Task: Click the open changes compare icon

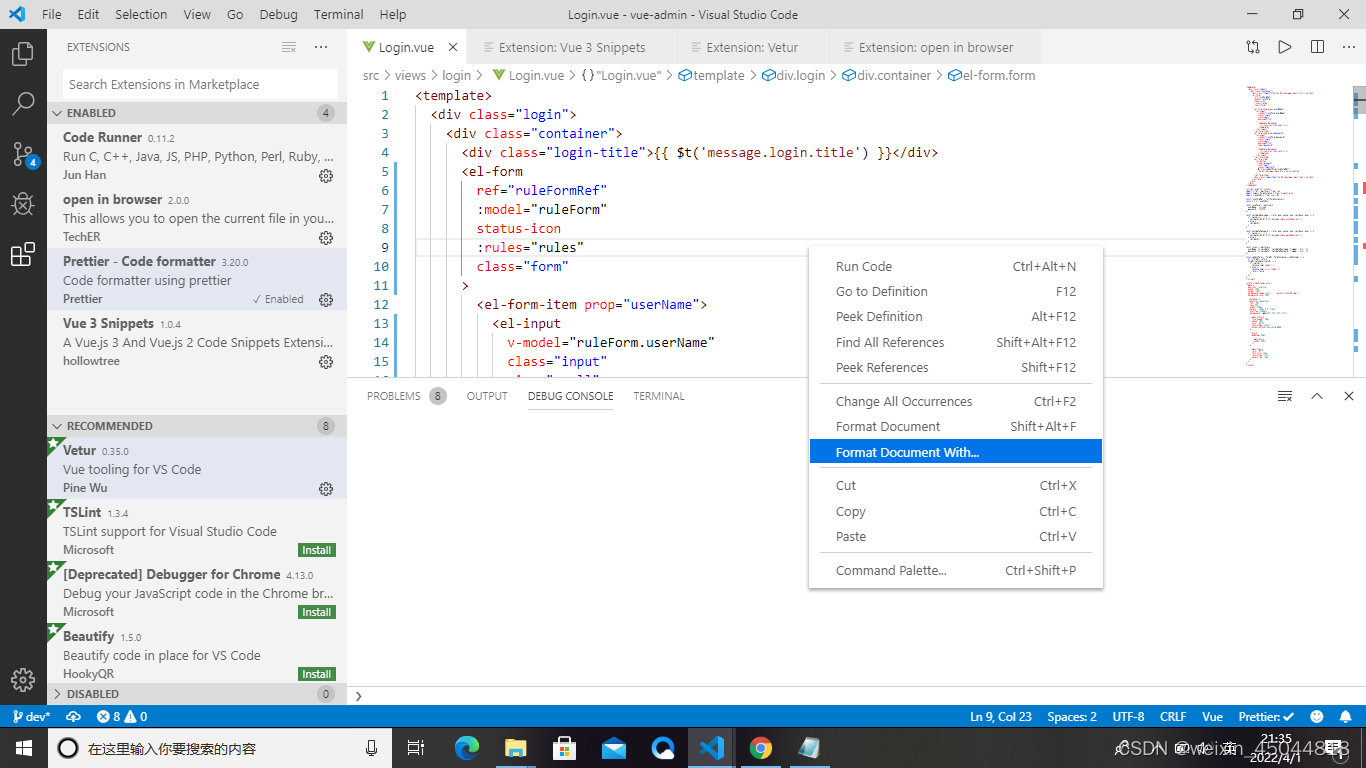Action: 1253,47
